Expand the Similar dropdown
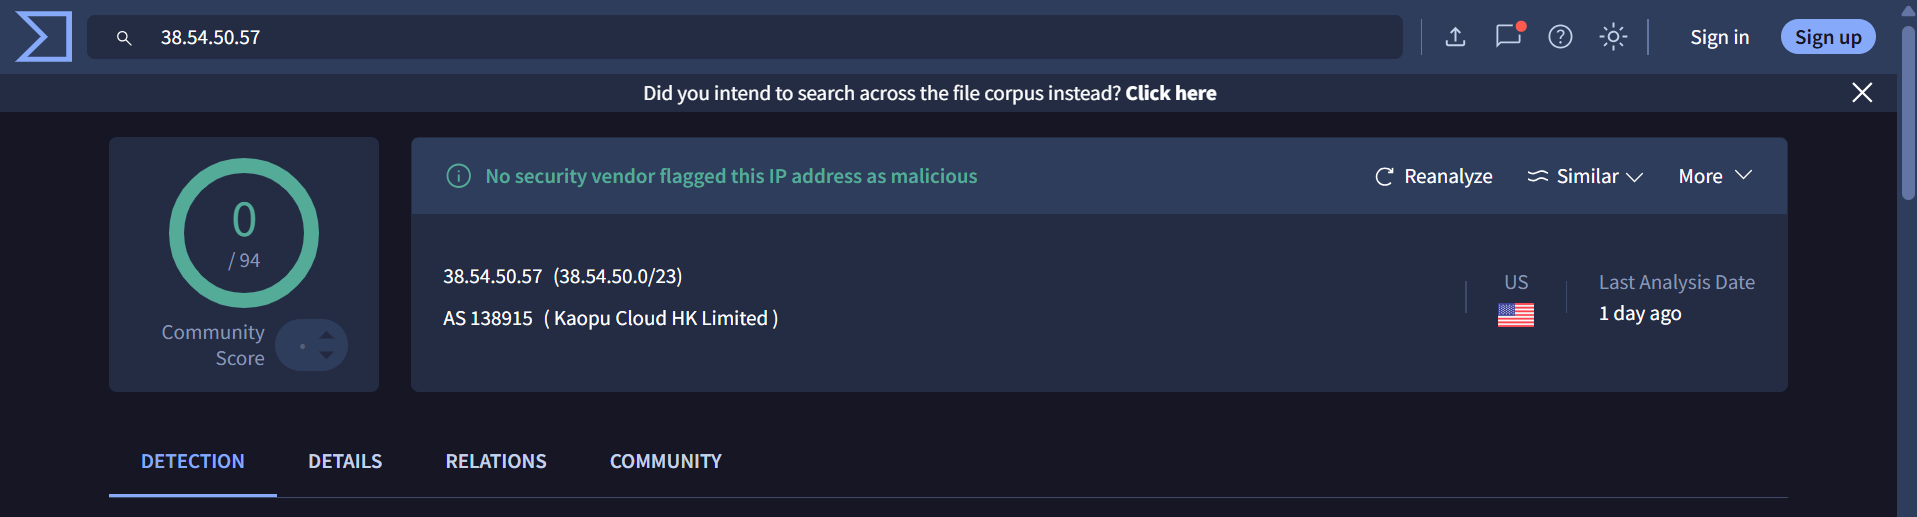 pos(1585,176)
